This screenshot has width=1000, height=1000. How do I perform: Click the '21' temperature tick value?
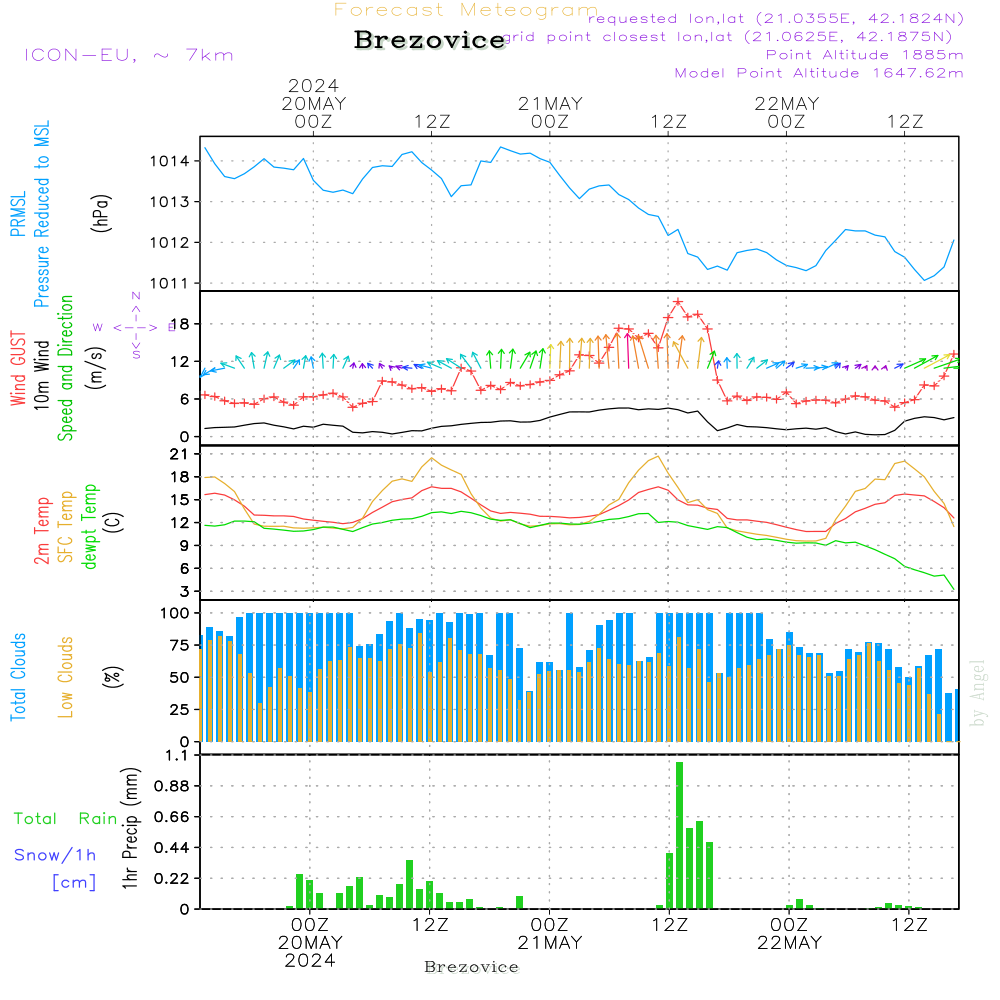click(x=179, y=454)
